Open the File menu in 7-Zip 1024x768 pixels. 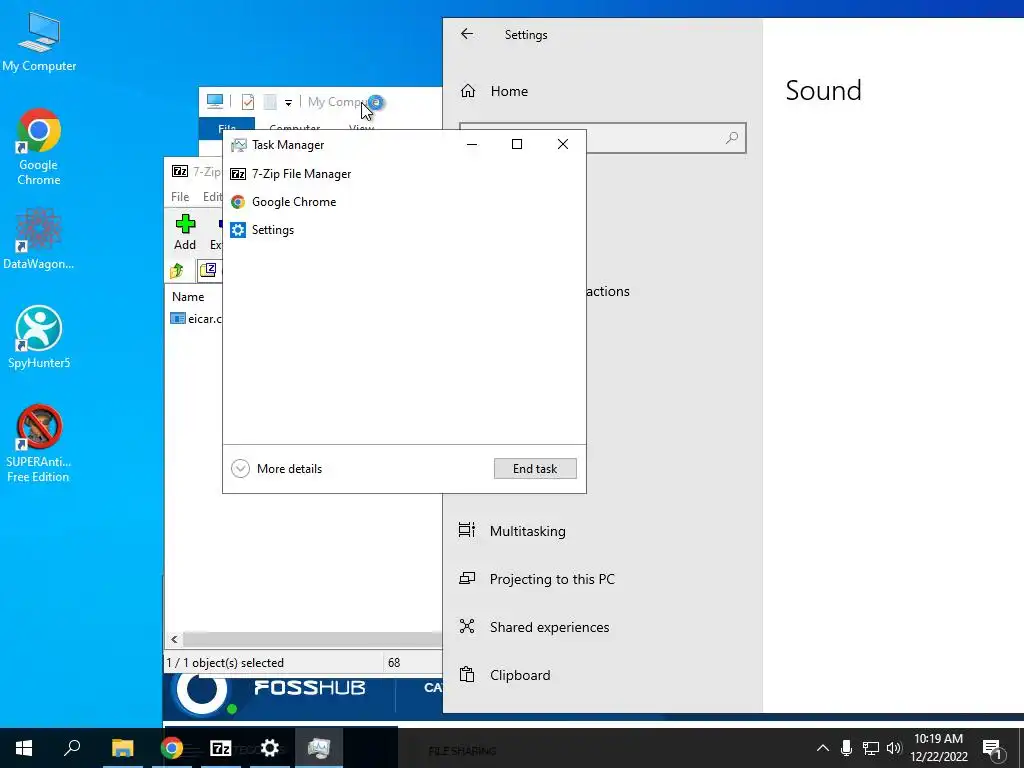point(180,197)
